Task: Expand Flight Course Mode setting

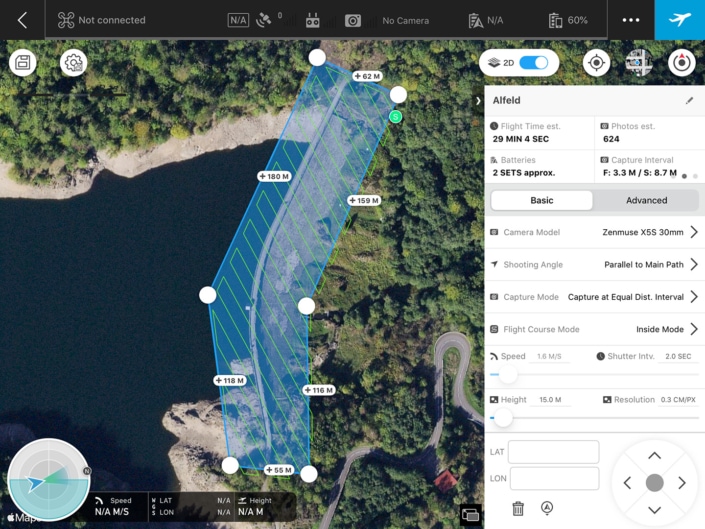Action: (x=693, y=329)
